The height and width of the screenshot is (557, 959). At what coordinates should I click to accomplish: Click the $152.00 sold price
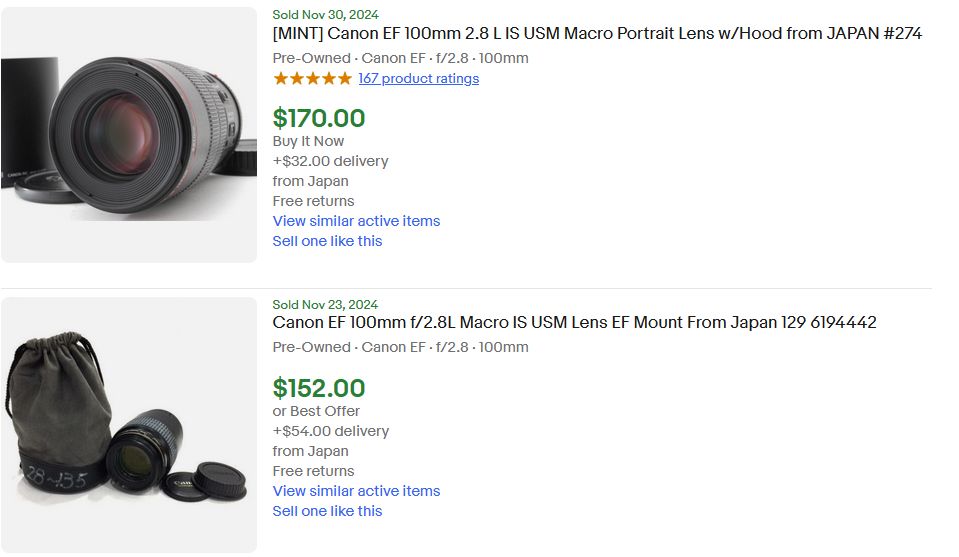(319, 388)
